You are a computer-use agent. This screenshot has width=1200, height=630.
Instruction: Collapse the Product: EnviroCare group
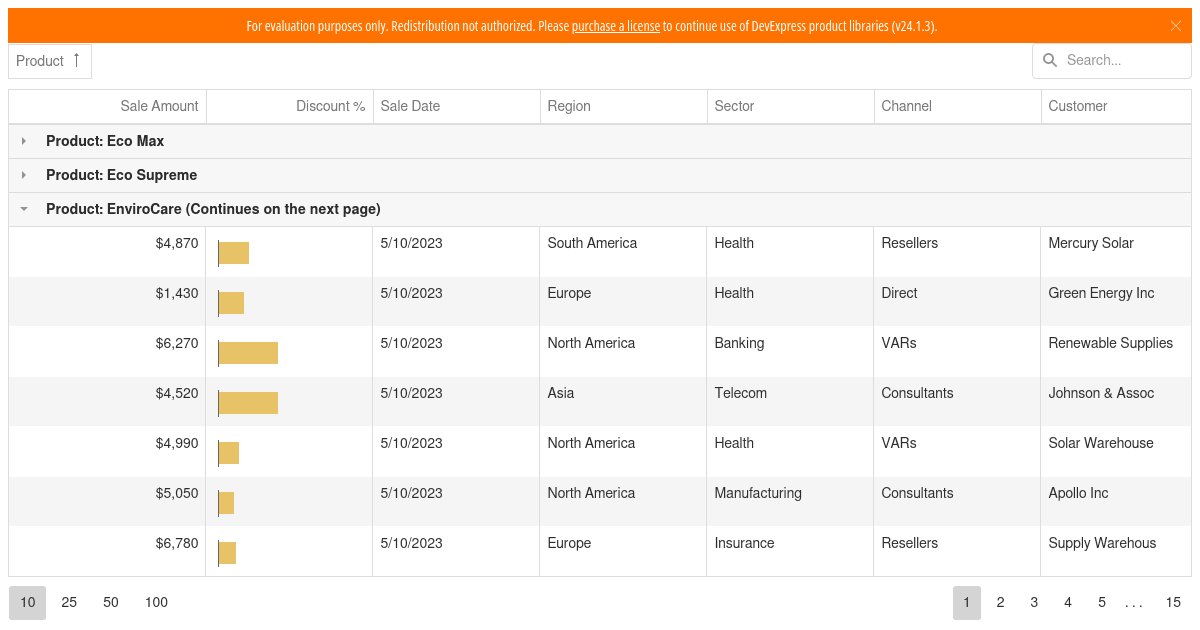click(x=24, y=209)
